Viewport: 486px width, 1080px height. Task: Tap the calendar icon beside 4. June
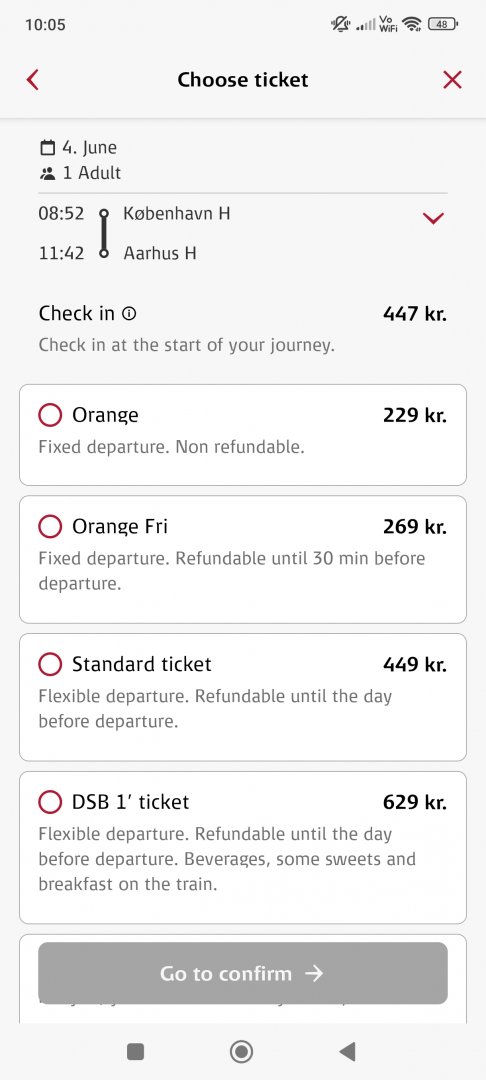pos(47,147)
